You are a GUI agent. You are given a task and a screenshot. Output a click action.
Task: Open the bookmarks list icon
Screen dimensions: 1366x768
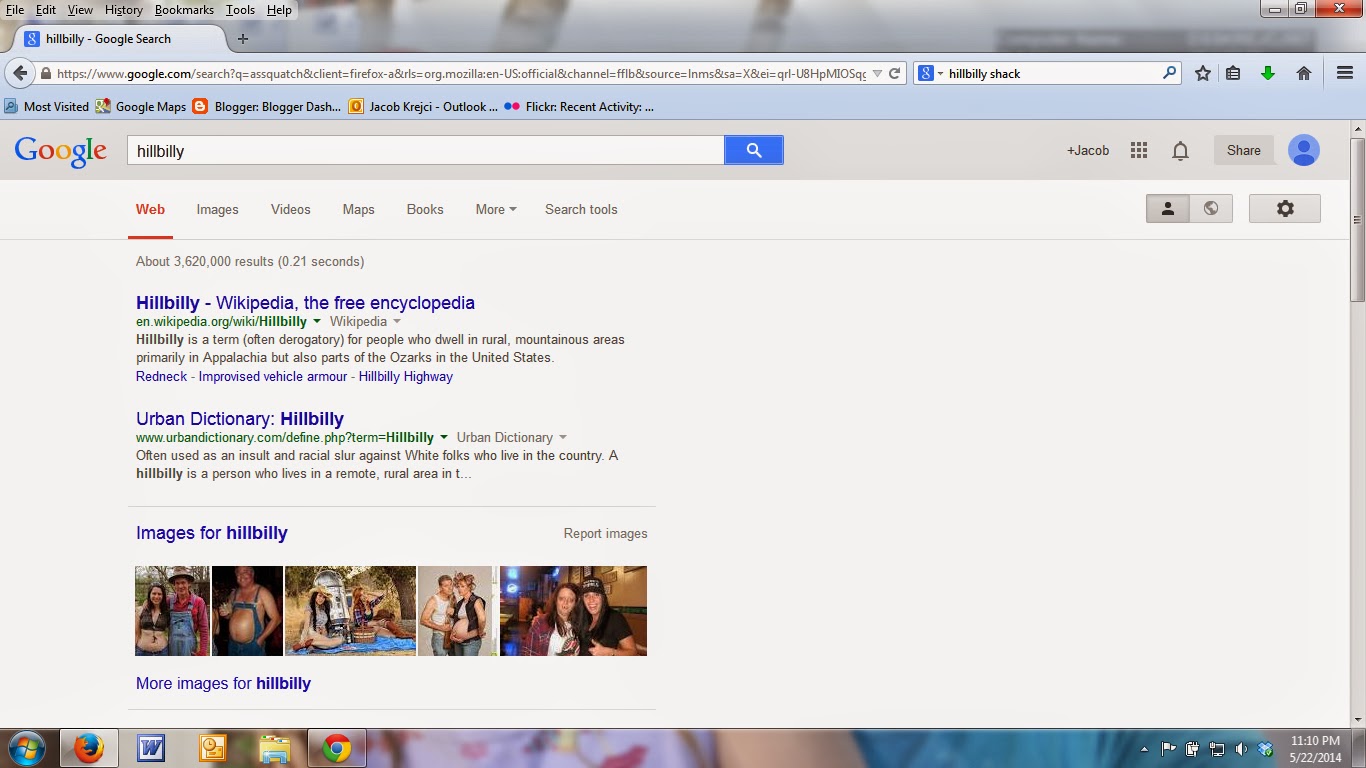pyautogui.click(x=1233, y=73)
